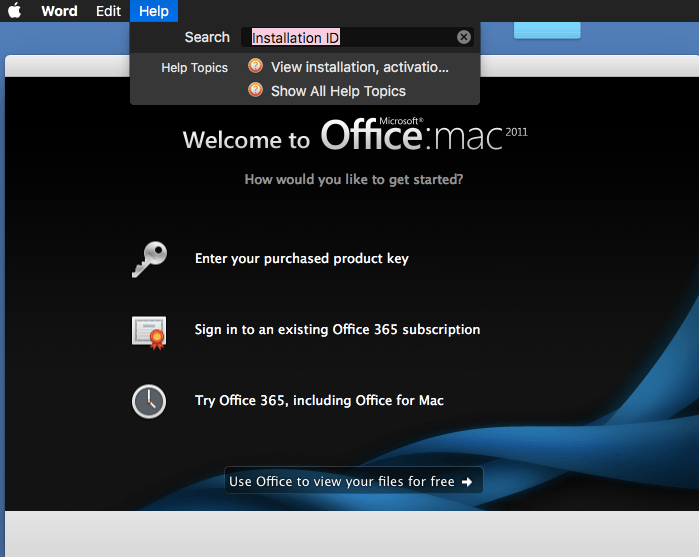Click the Search label in Help menu

207,37
